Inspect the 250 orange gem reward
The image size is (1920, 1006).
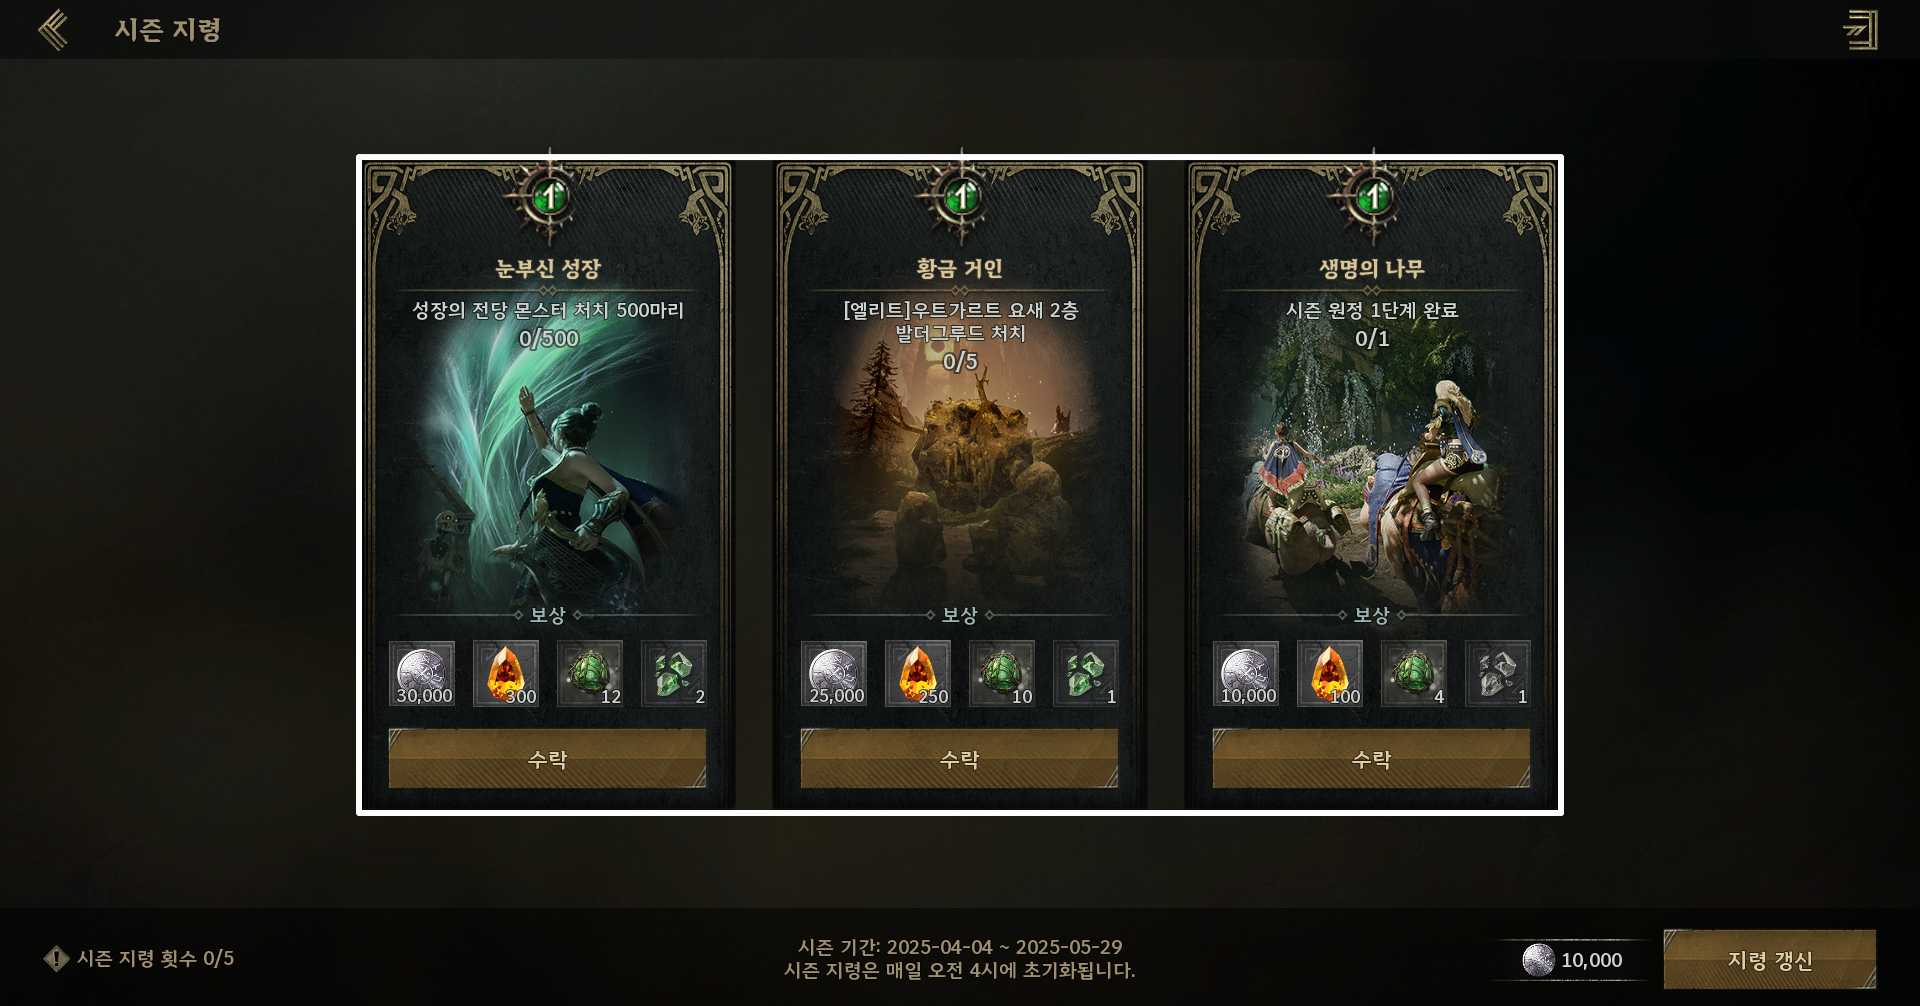point(918,674)
